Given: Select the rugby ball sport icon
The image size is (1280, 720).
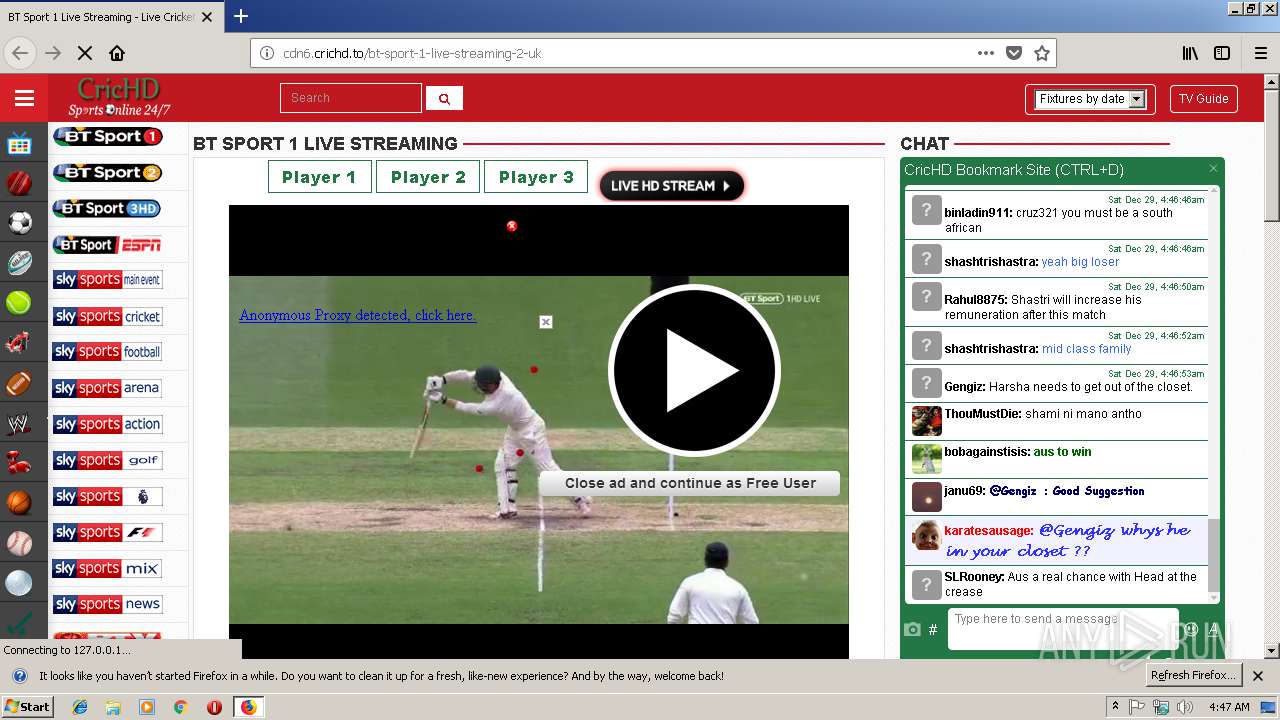Looking at the screenshot, I should pyautogui.click(x=19, y=263).
